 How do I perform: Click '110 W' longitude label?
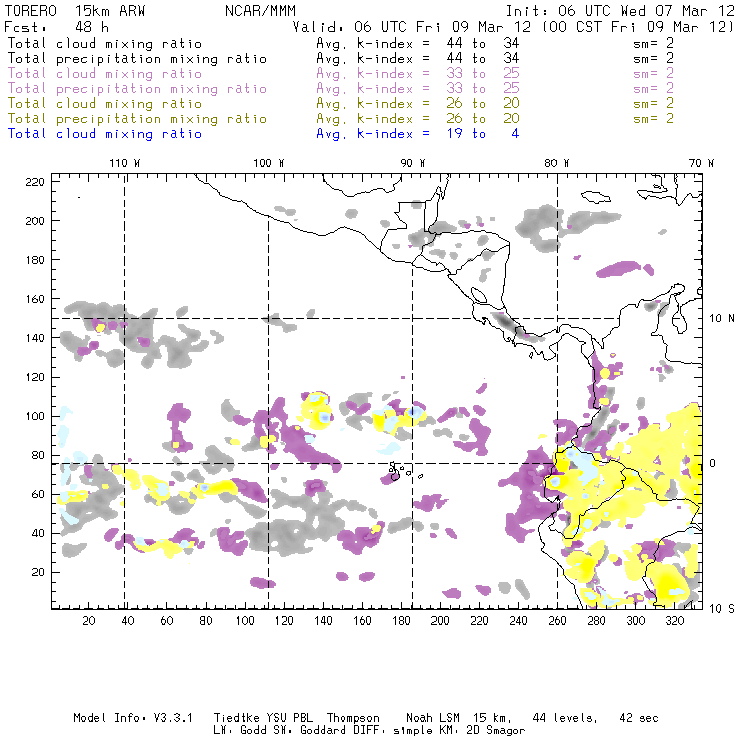(125, 163)
